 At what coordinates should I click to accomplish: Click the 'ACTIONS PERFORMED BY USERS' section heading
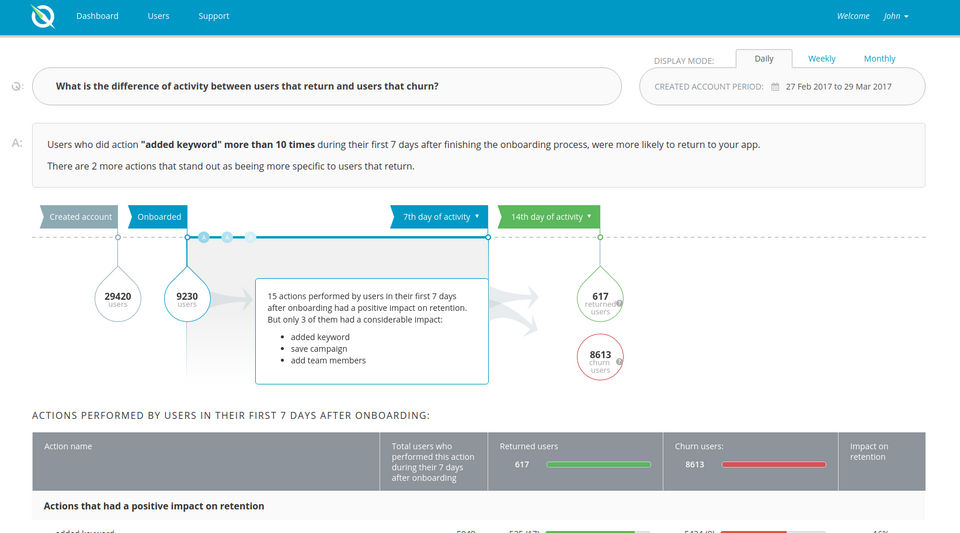pos(231,416)
